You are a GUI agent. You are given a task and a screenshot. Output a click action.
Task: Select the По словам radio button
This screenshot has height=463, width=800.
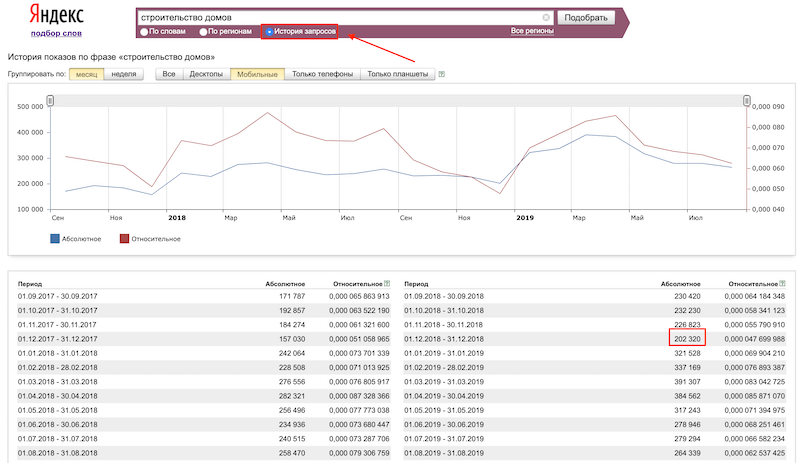(x=144, y=32)
